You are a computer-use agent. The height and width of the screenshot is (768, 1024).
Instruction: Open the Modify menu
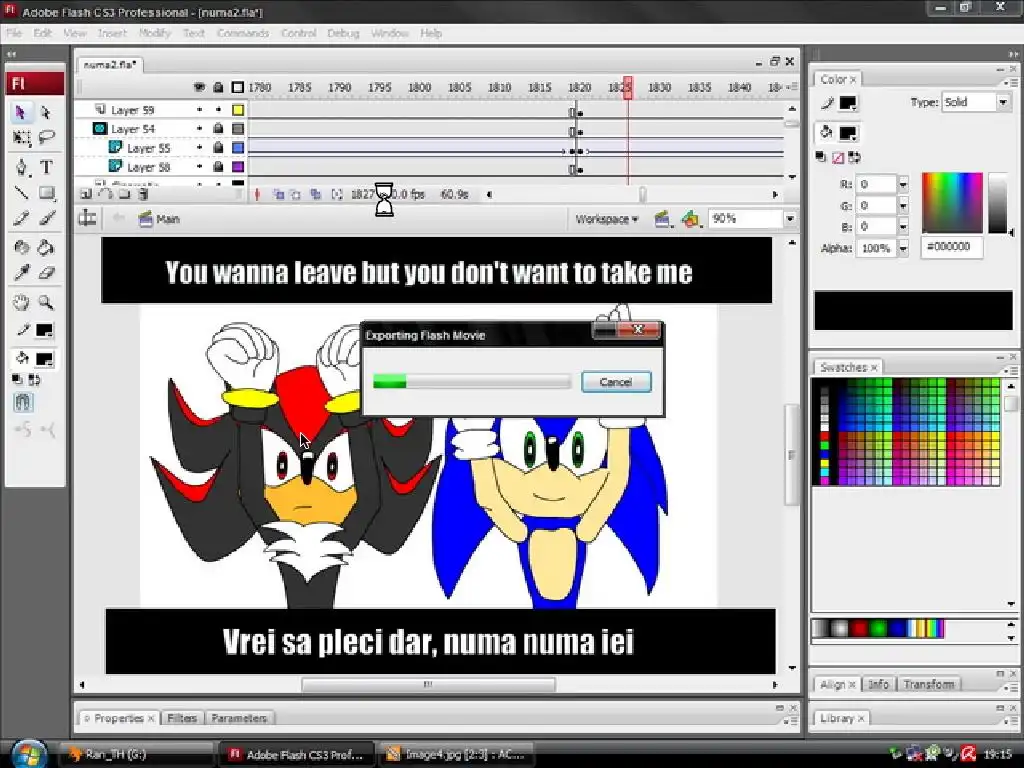pos(154,33)
